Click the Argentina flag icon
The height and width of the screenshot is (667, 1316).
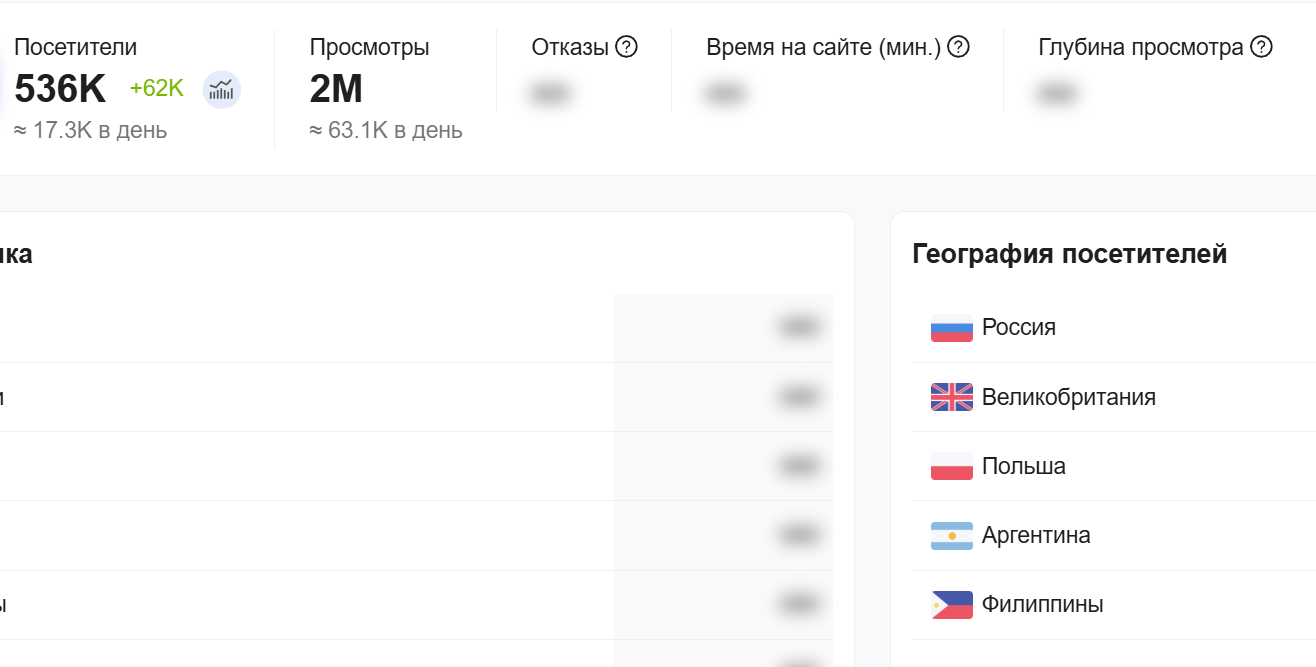tap(950, 535)
